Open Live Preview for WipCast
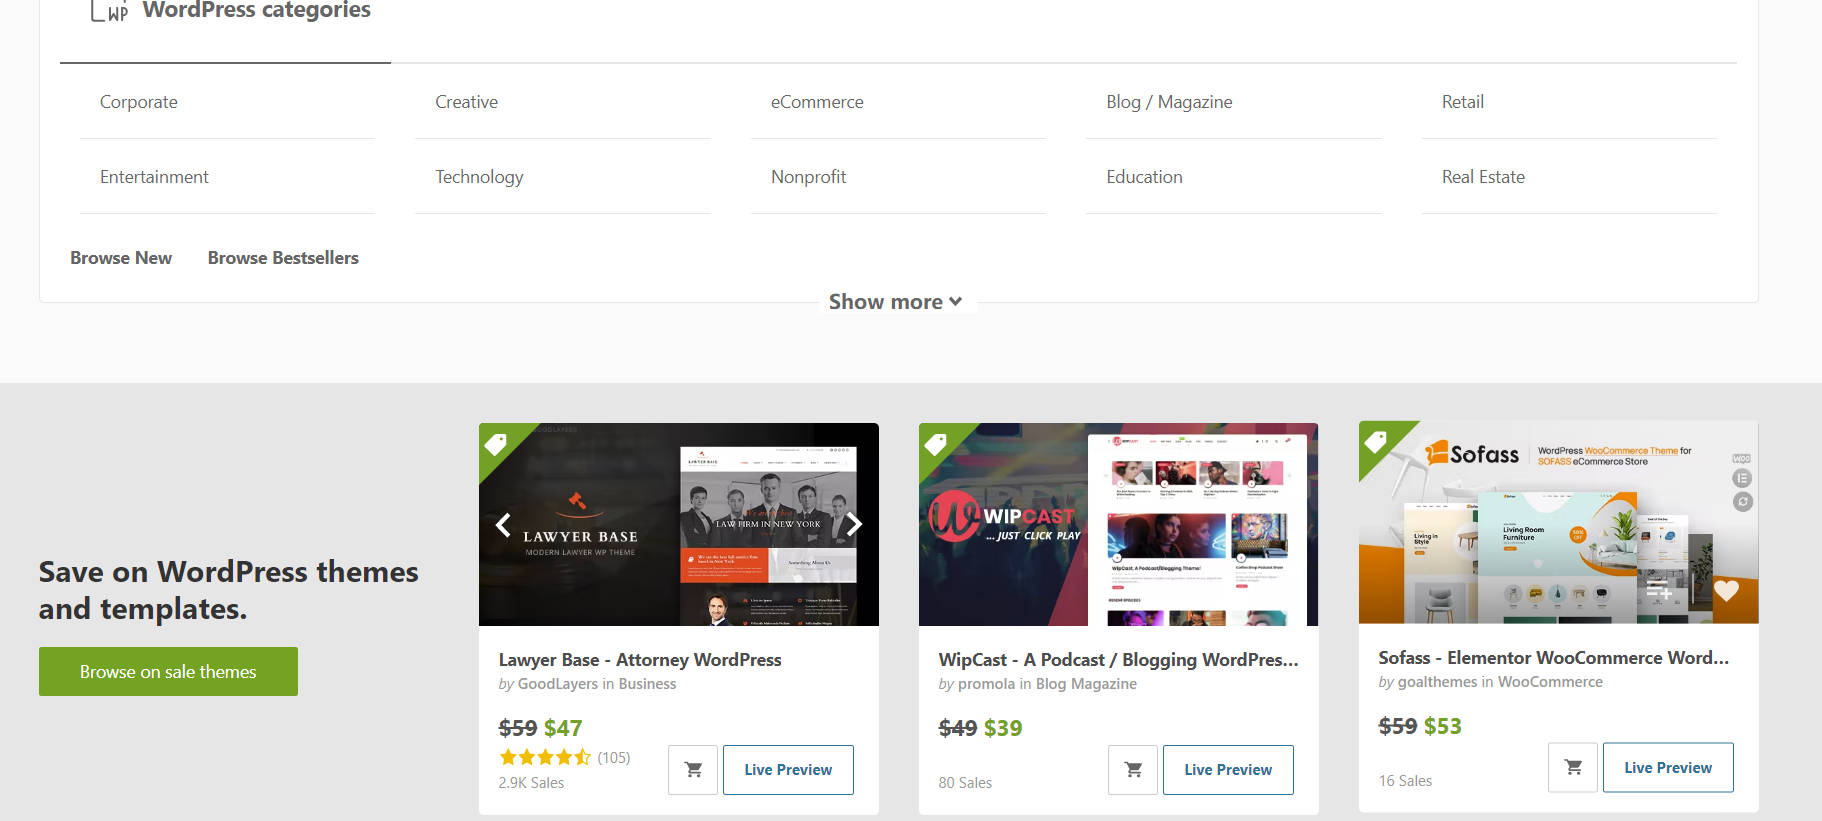The width and height of the screenshot is (1822, 821). [x=1228, y=770]
